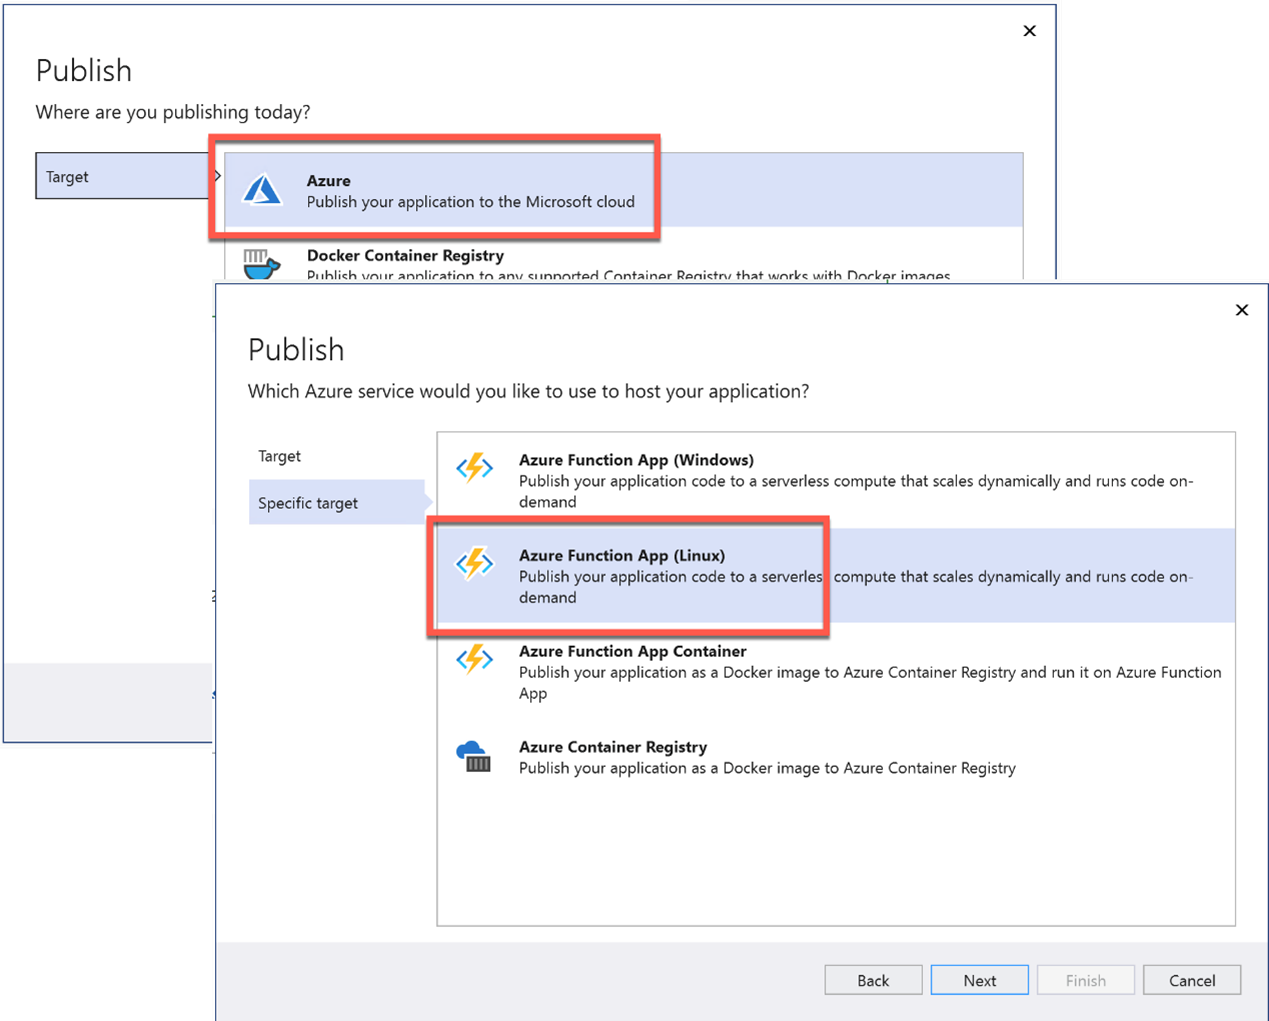Click the Azure Function App (Windows) lightning icon
This screenshot has height=1021, width=1269.
pyautogui.click(x=475, y=467)
